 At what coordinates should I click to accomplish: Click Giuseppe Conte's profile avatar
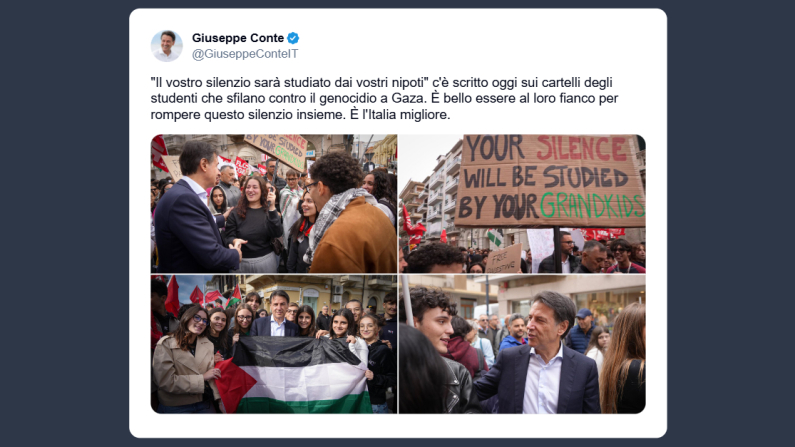pyautogui.click(x=166, y=46)
